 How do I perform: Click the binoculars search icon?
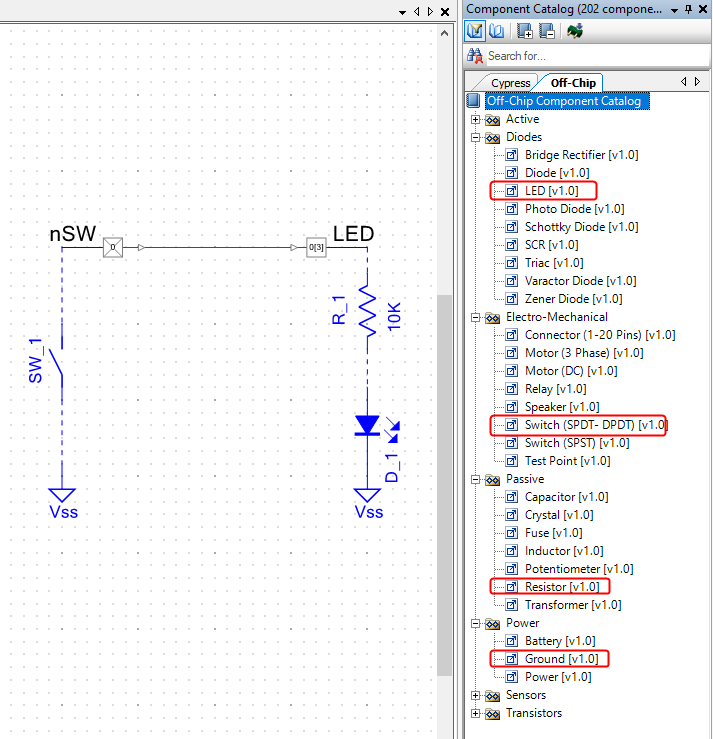(475, 56)
